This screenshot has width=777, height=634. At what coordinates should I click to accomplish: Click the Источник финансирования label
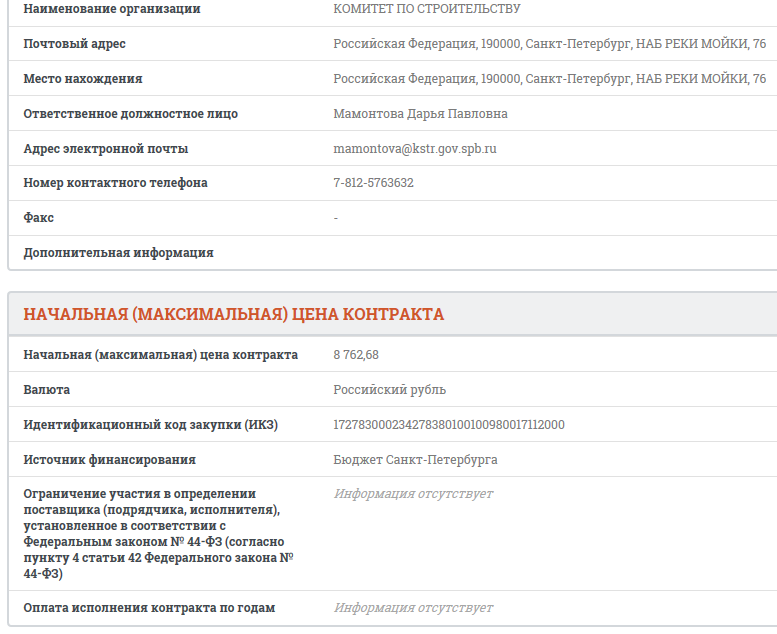tap(110, 460)
